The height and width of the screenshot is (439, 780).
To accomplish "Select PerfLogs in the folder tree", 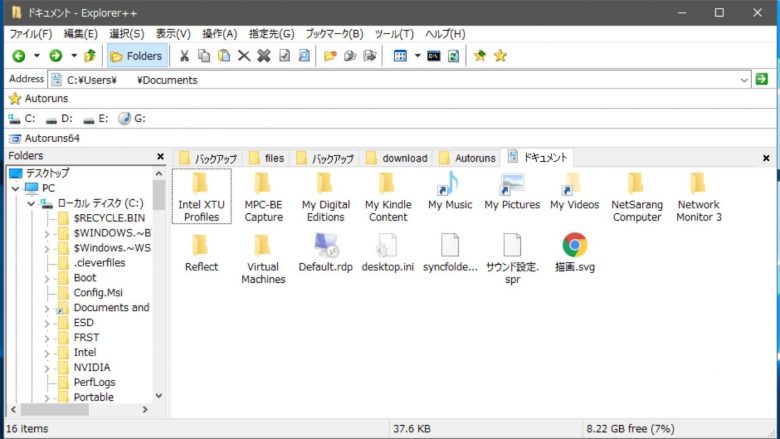I will pos(95,382).
